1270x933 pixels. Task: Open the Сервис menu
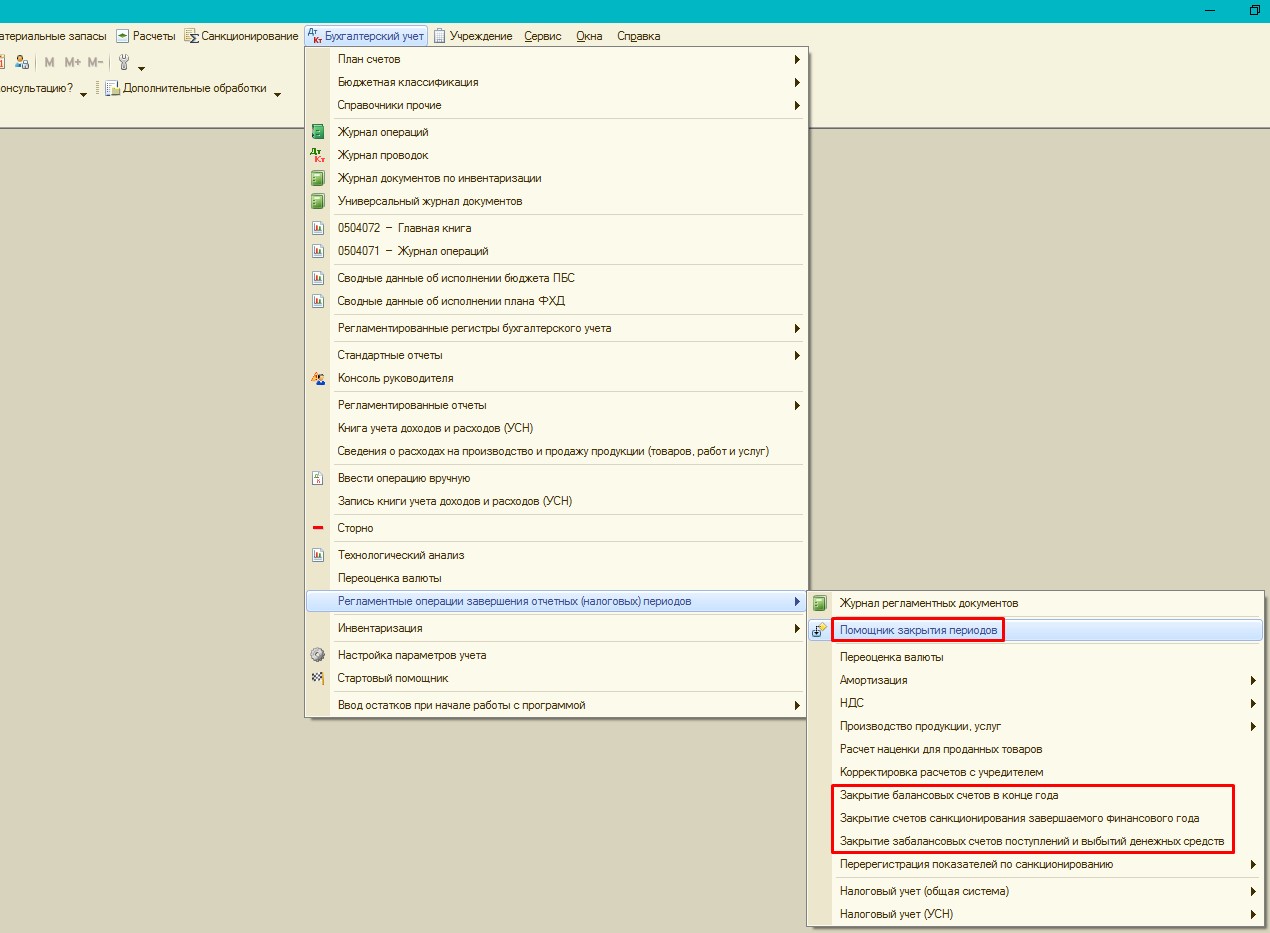543,36
